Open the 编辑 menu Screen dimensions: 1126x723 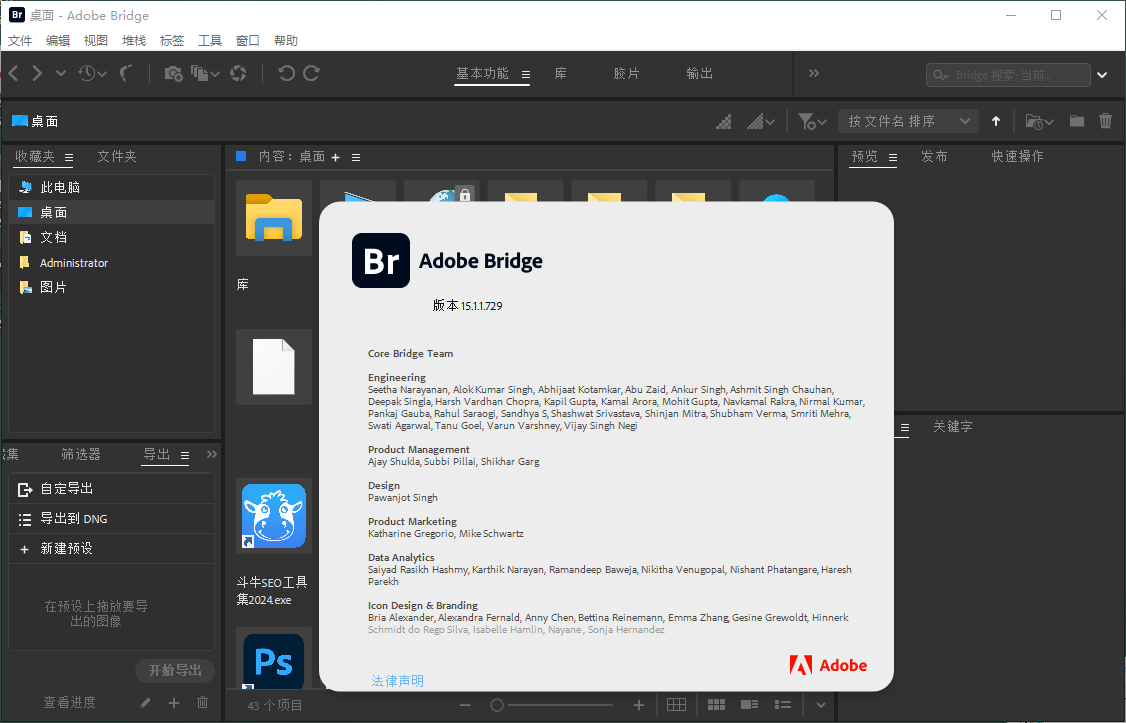[58, 40]
